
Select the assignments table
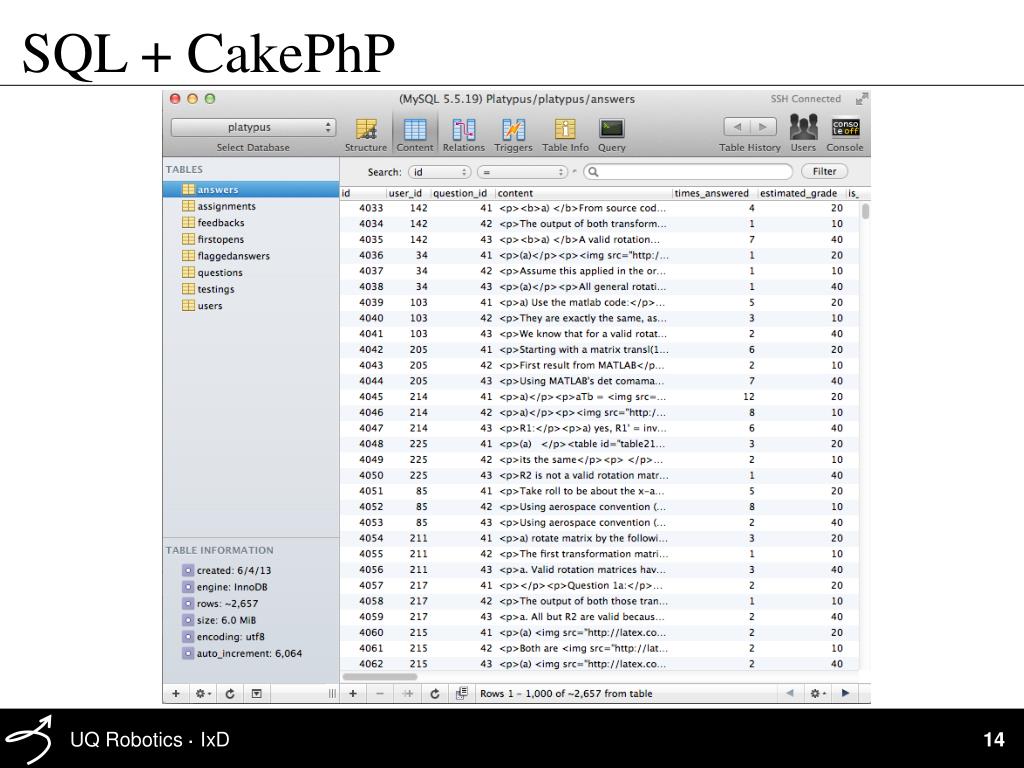tap(251, 206)
